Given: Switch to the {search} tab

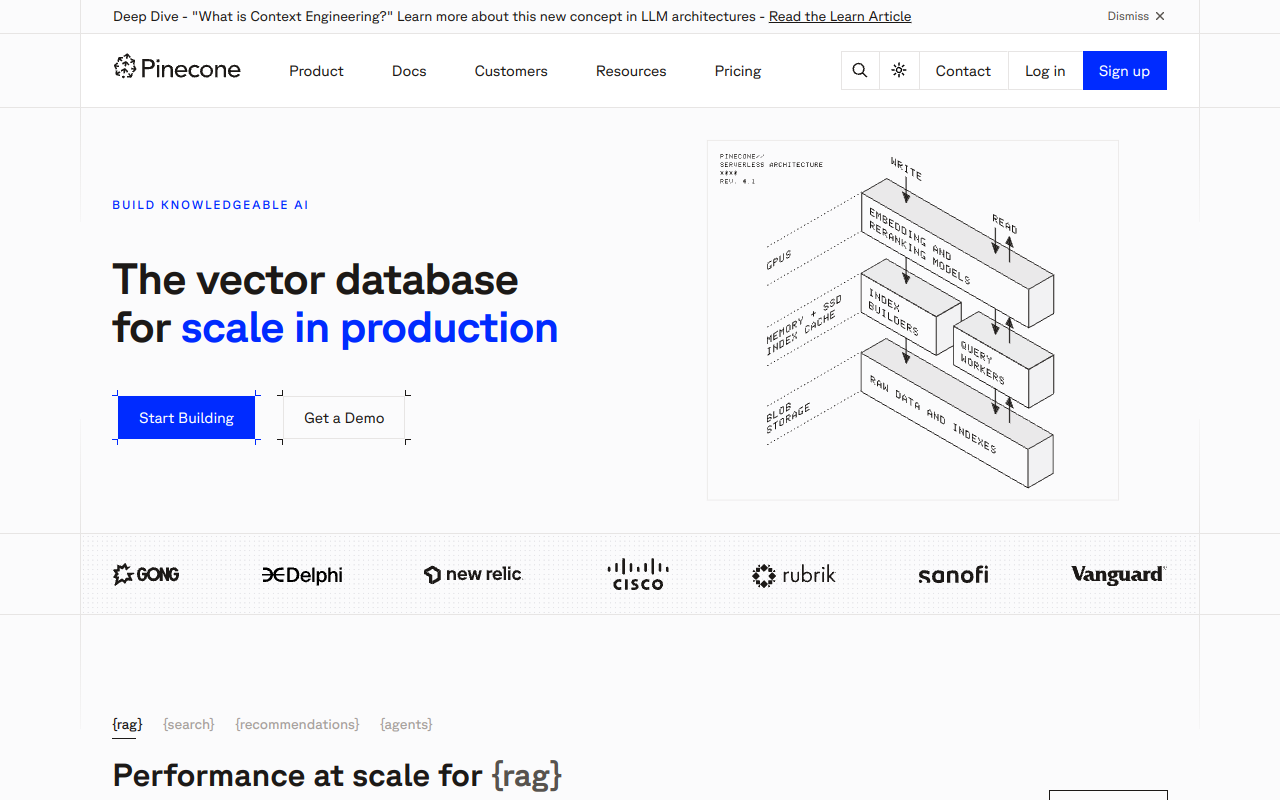Looking at the screenshot, I should [188, 724].
